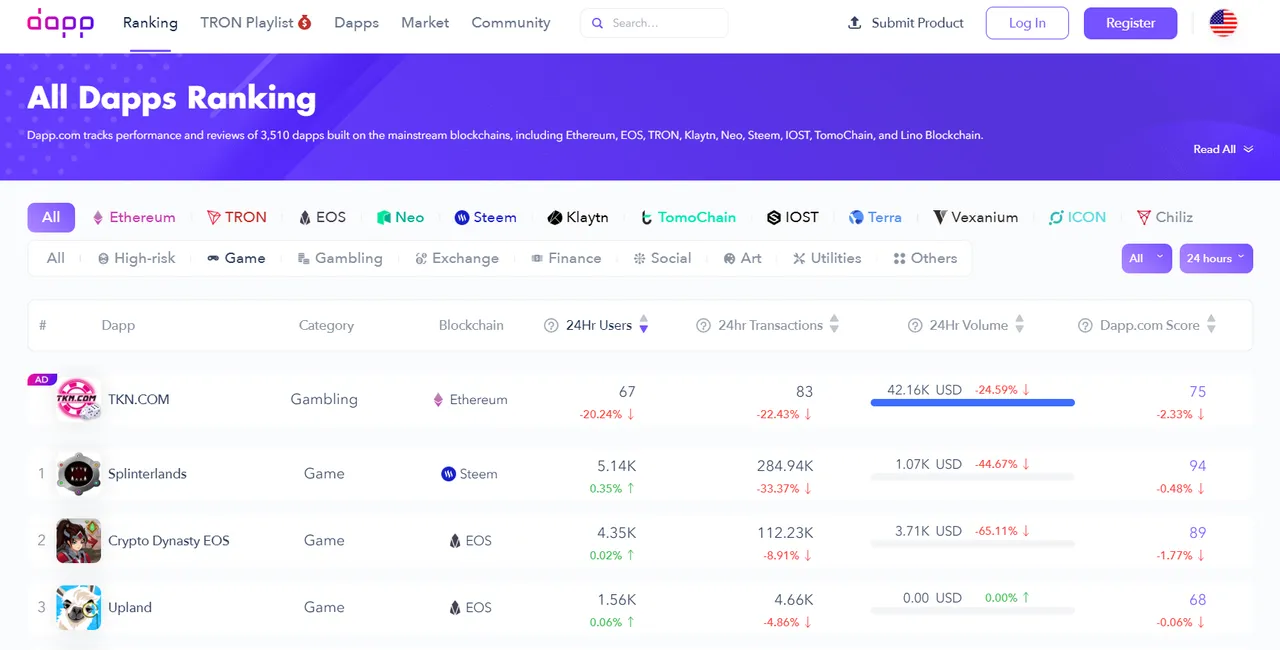Filter by ICON blockchain
This screenshot has width=1280, height=650.
point(1077,217)
